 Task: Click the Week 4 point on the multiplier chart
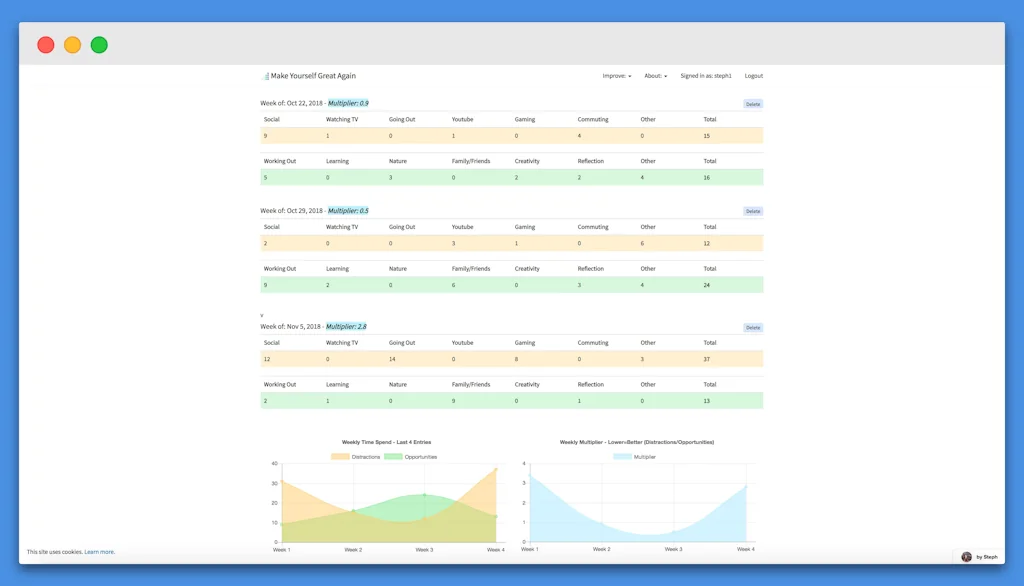(x=746, y=486)
